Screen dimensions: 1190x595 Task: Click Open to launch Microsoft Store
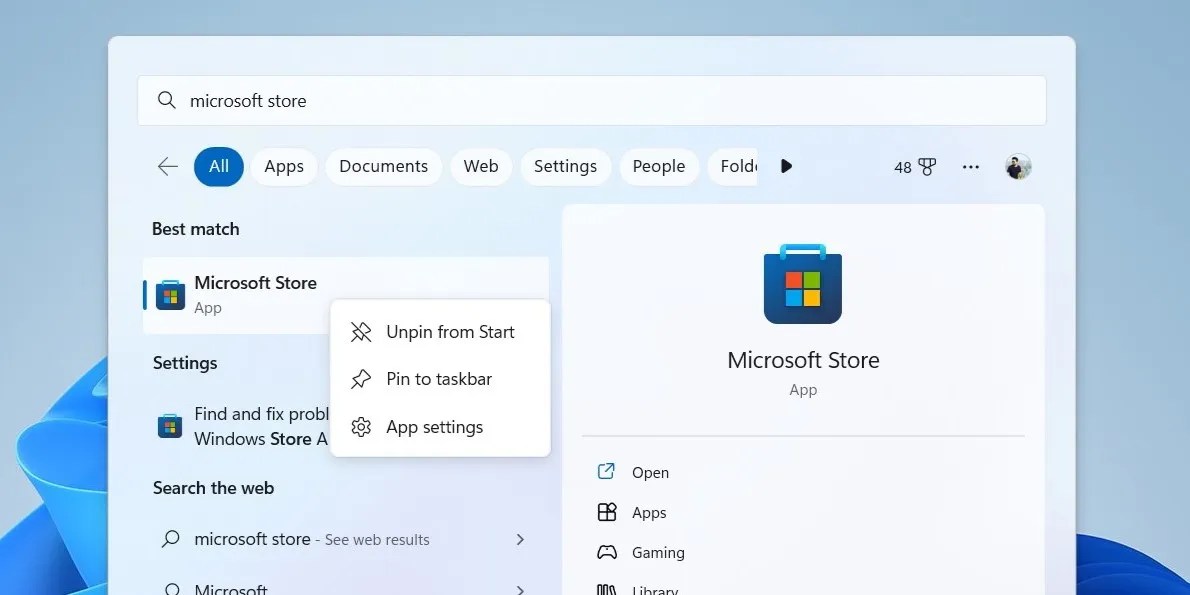tap(650, 472)
